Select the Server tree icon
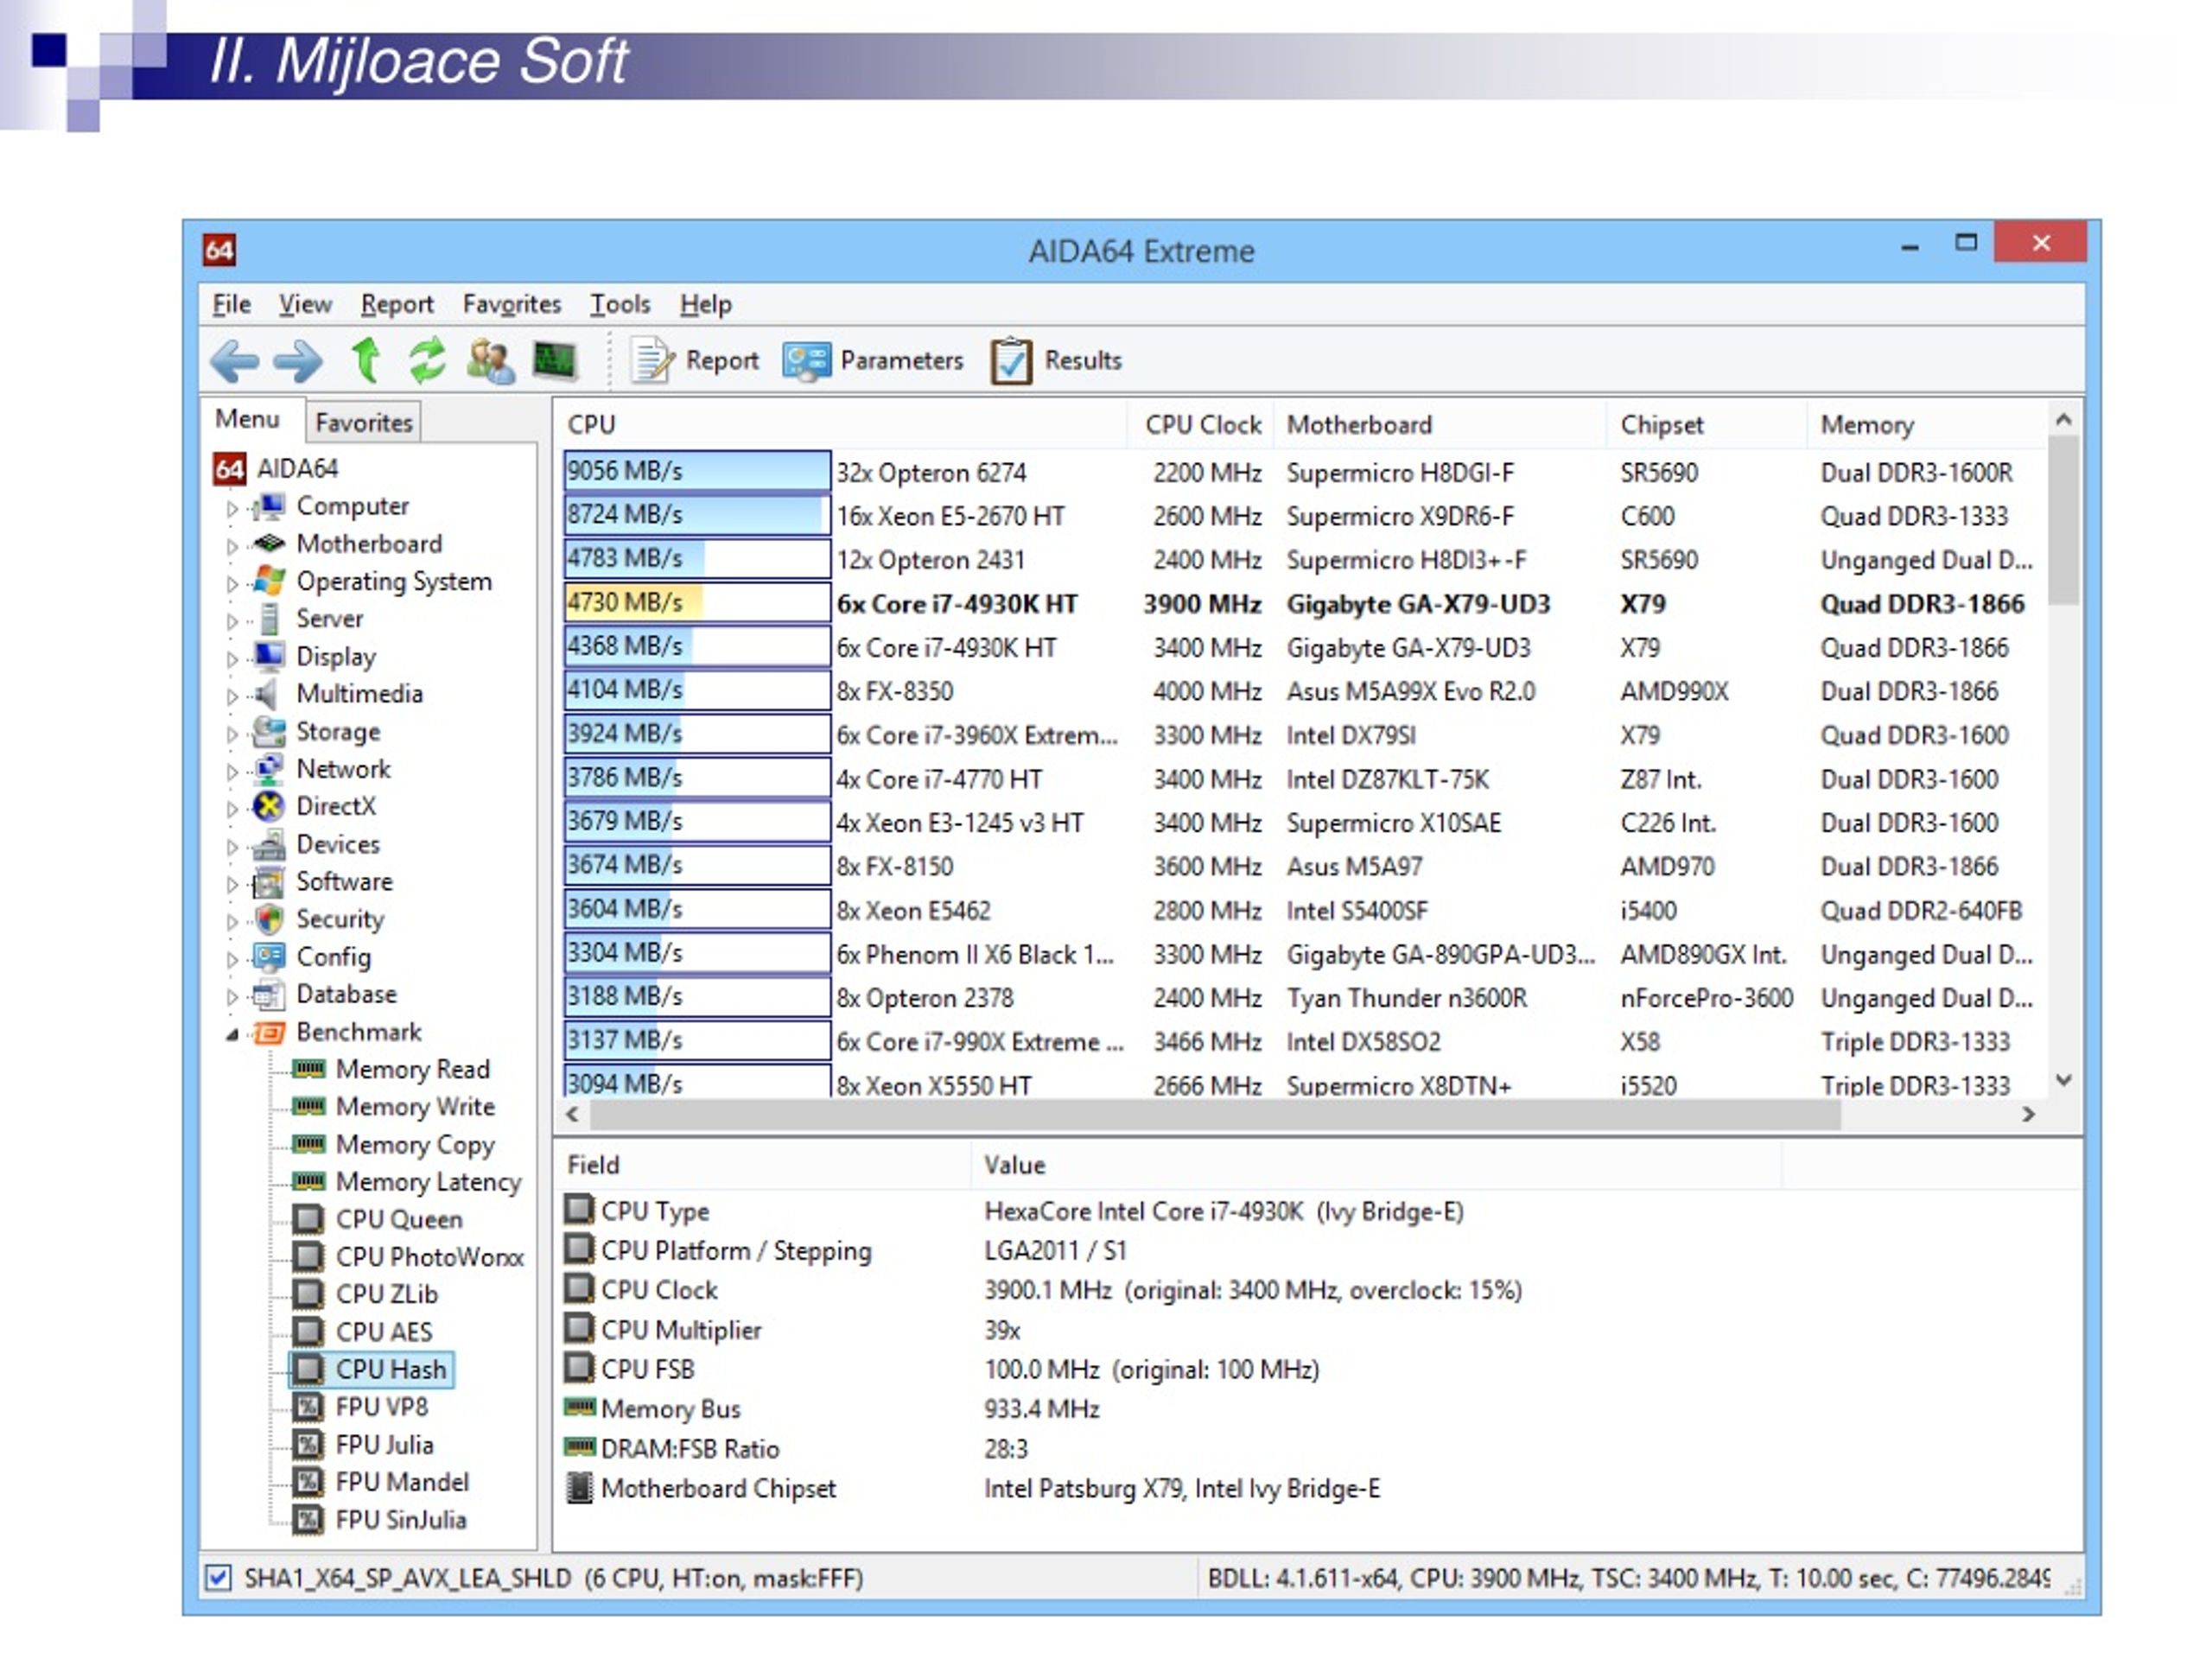Viewport: 2212px width, 1659px height. click(x=268, y=619)
